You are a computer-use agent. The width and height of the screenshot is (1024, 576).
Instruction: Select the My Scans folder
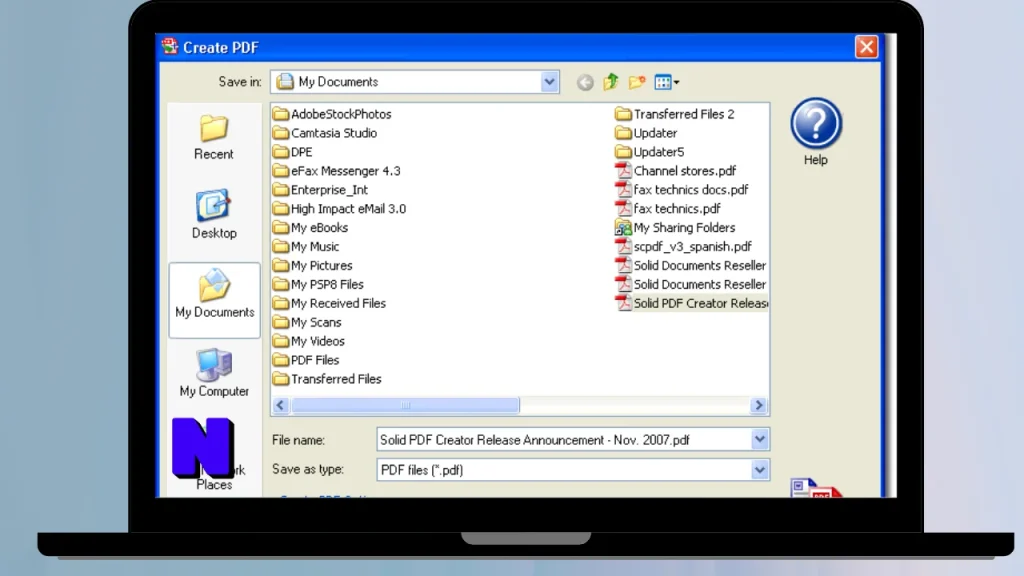(x=308, y=323)
